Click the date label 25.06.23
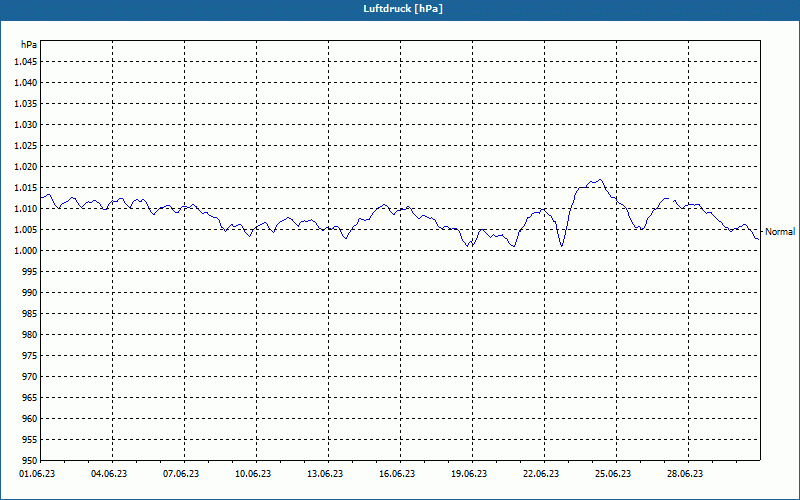The width and height of the screenshot is (800, 500). click(613, 474)
